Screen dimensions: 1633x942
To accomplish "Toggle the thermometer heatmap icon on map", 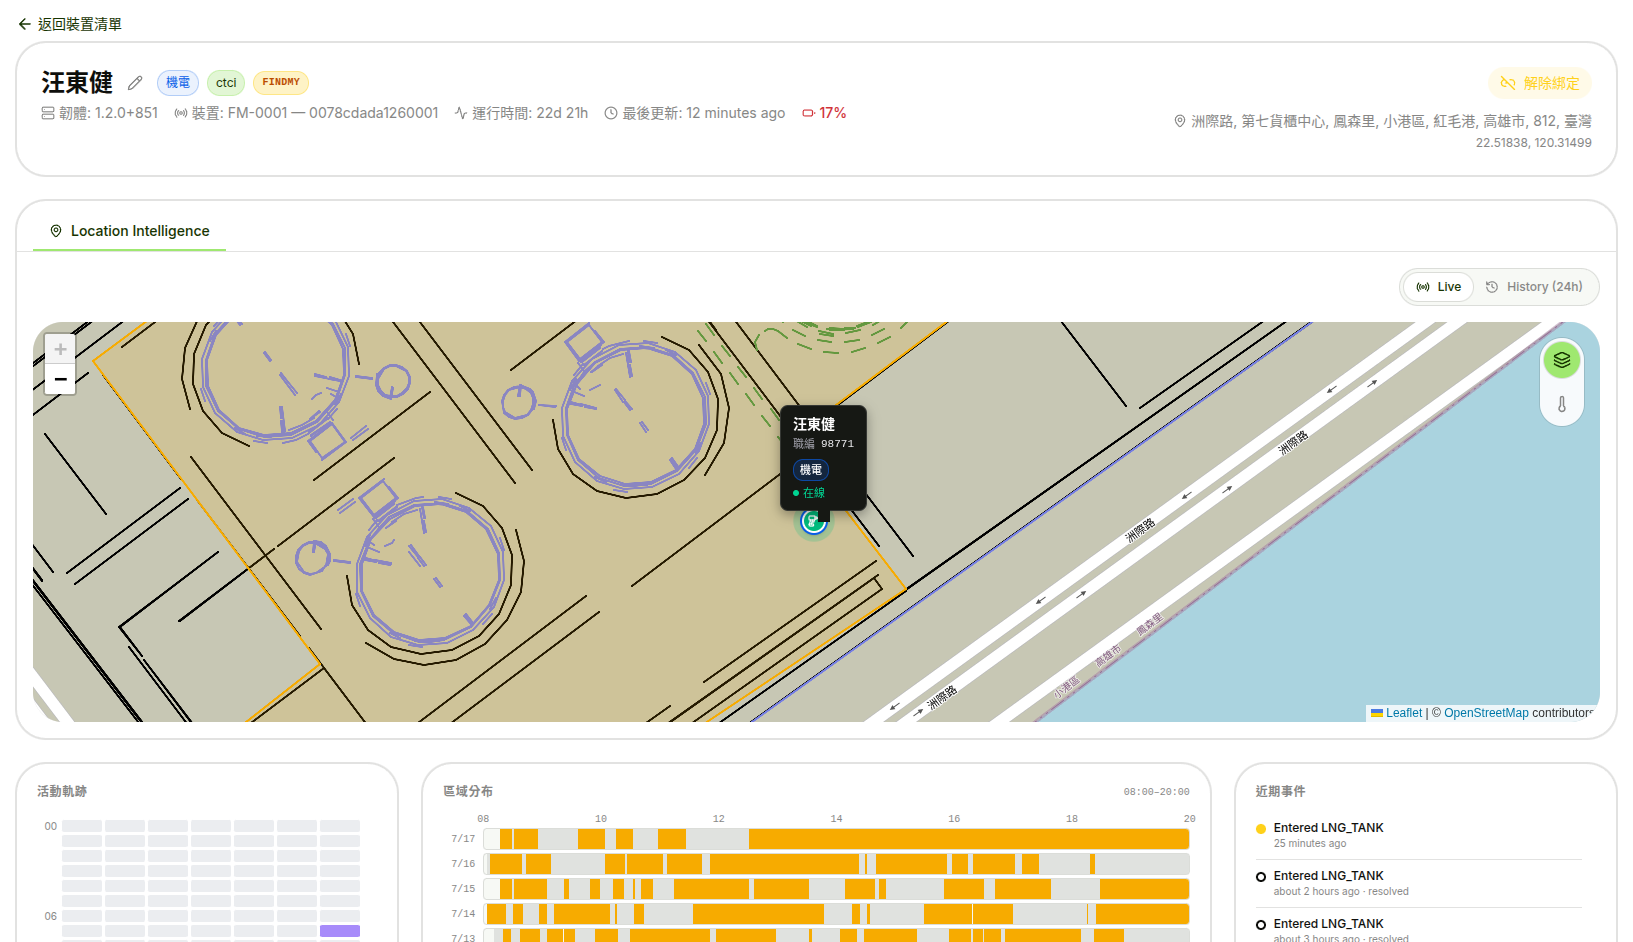I will pyautogui.click(x=1562, y=404).
